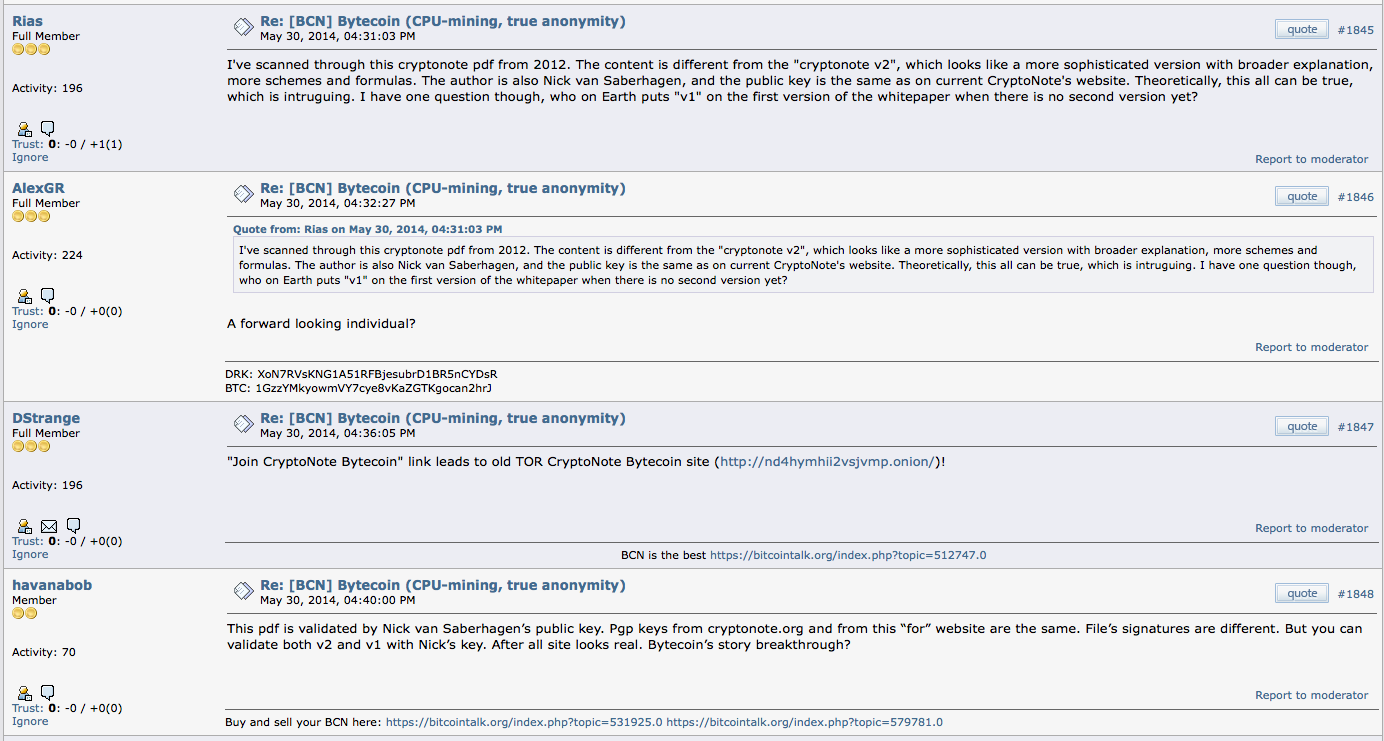This screenshot has width=1384, height=741.
Task: Report AlexGR's post to moderator
Action: (x=1311, y=347)
